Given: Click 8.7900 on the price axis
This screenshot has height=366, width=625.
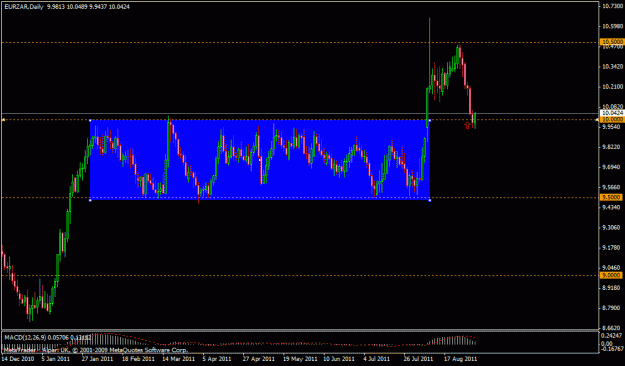Looking at the screenshot, I should coord(612,308).
